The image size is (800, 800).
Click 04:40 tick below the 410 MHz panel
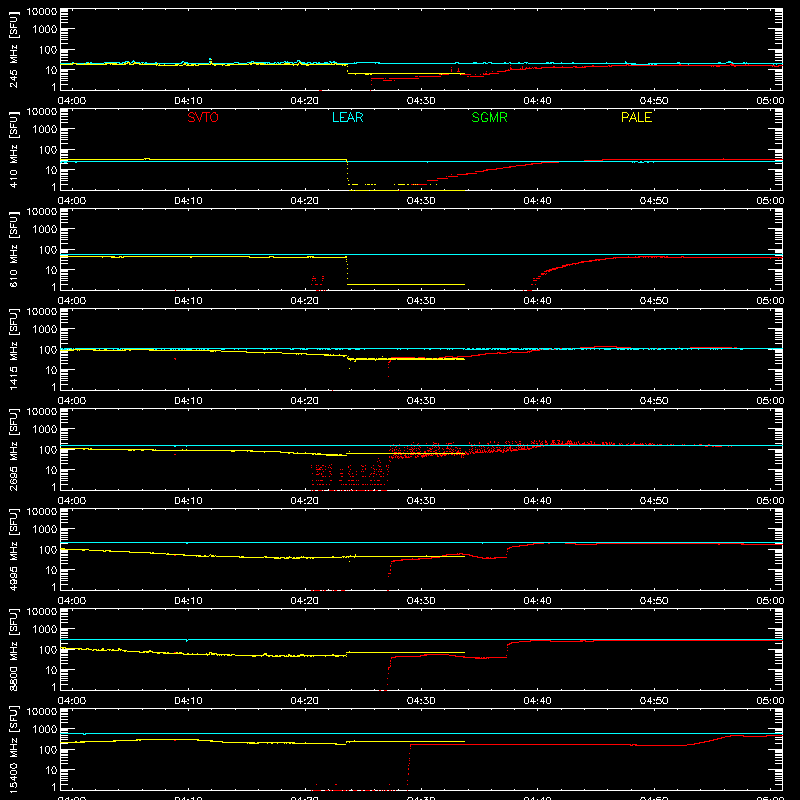tap(537, 201)
